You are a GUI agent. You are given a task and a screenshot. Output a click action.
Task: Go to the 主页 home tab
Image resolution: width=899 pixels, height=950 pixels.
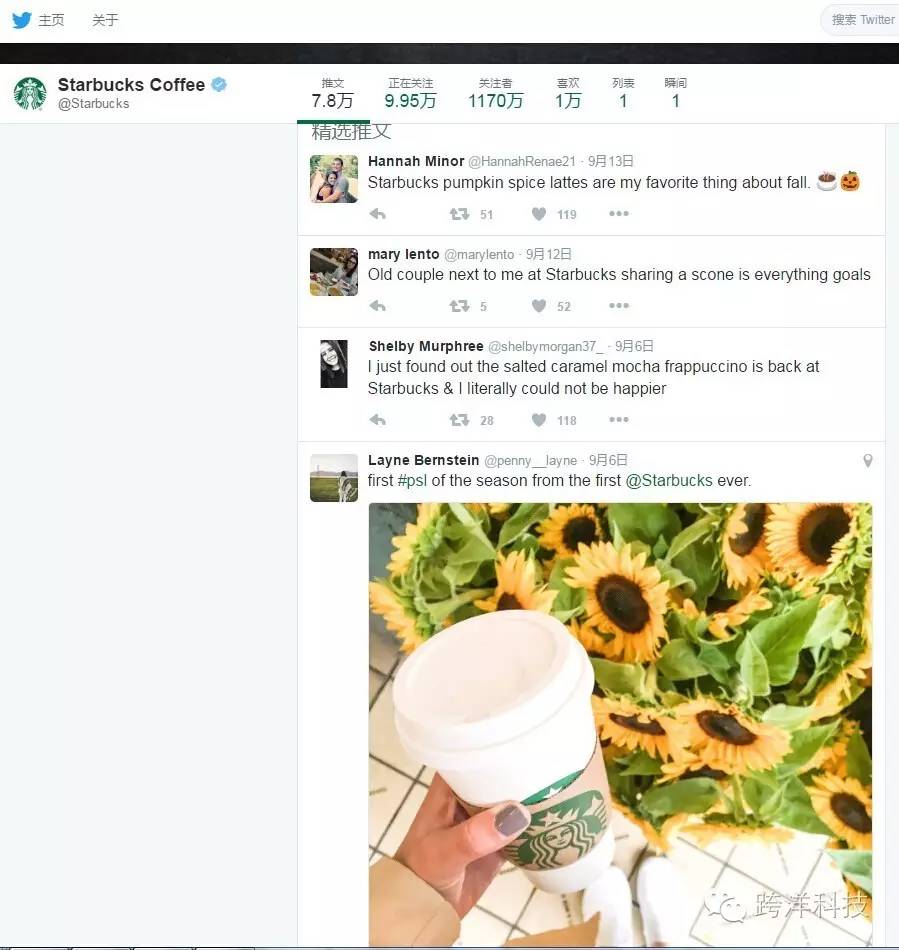click(x=51, y=20)
